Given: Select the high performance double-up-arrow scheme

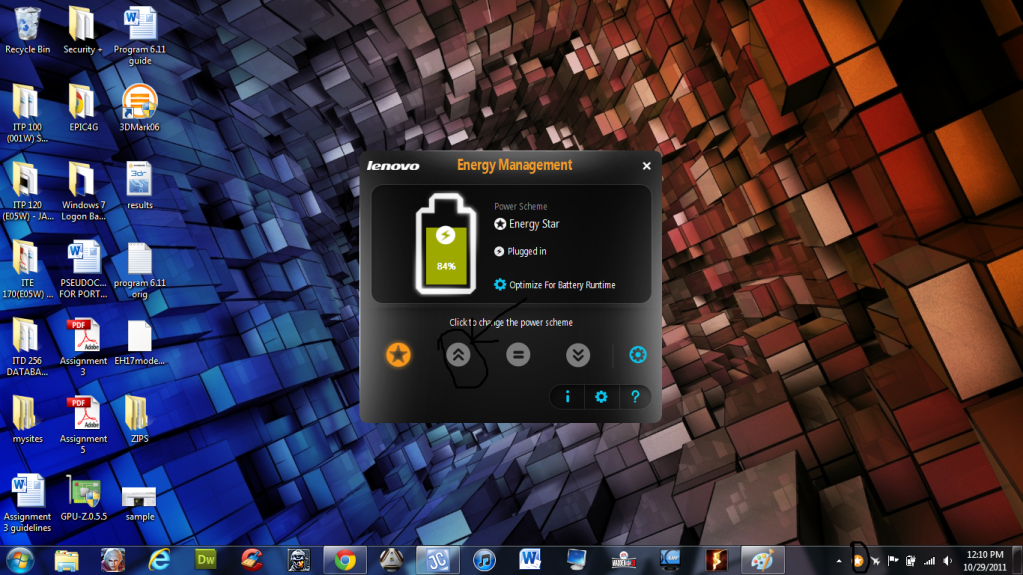Looking at the screenshot, I should pyautogui.click(x=458, y=355).
